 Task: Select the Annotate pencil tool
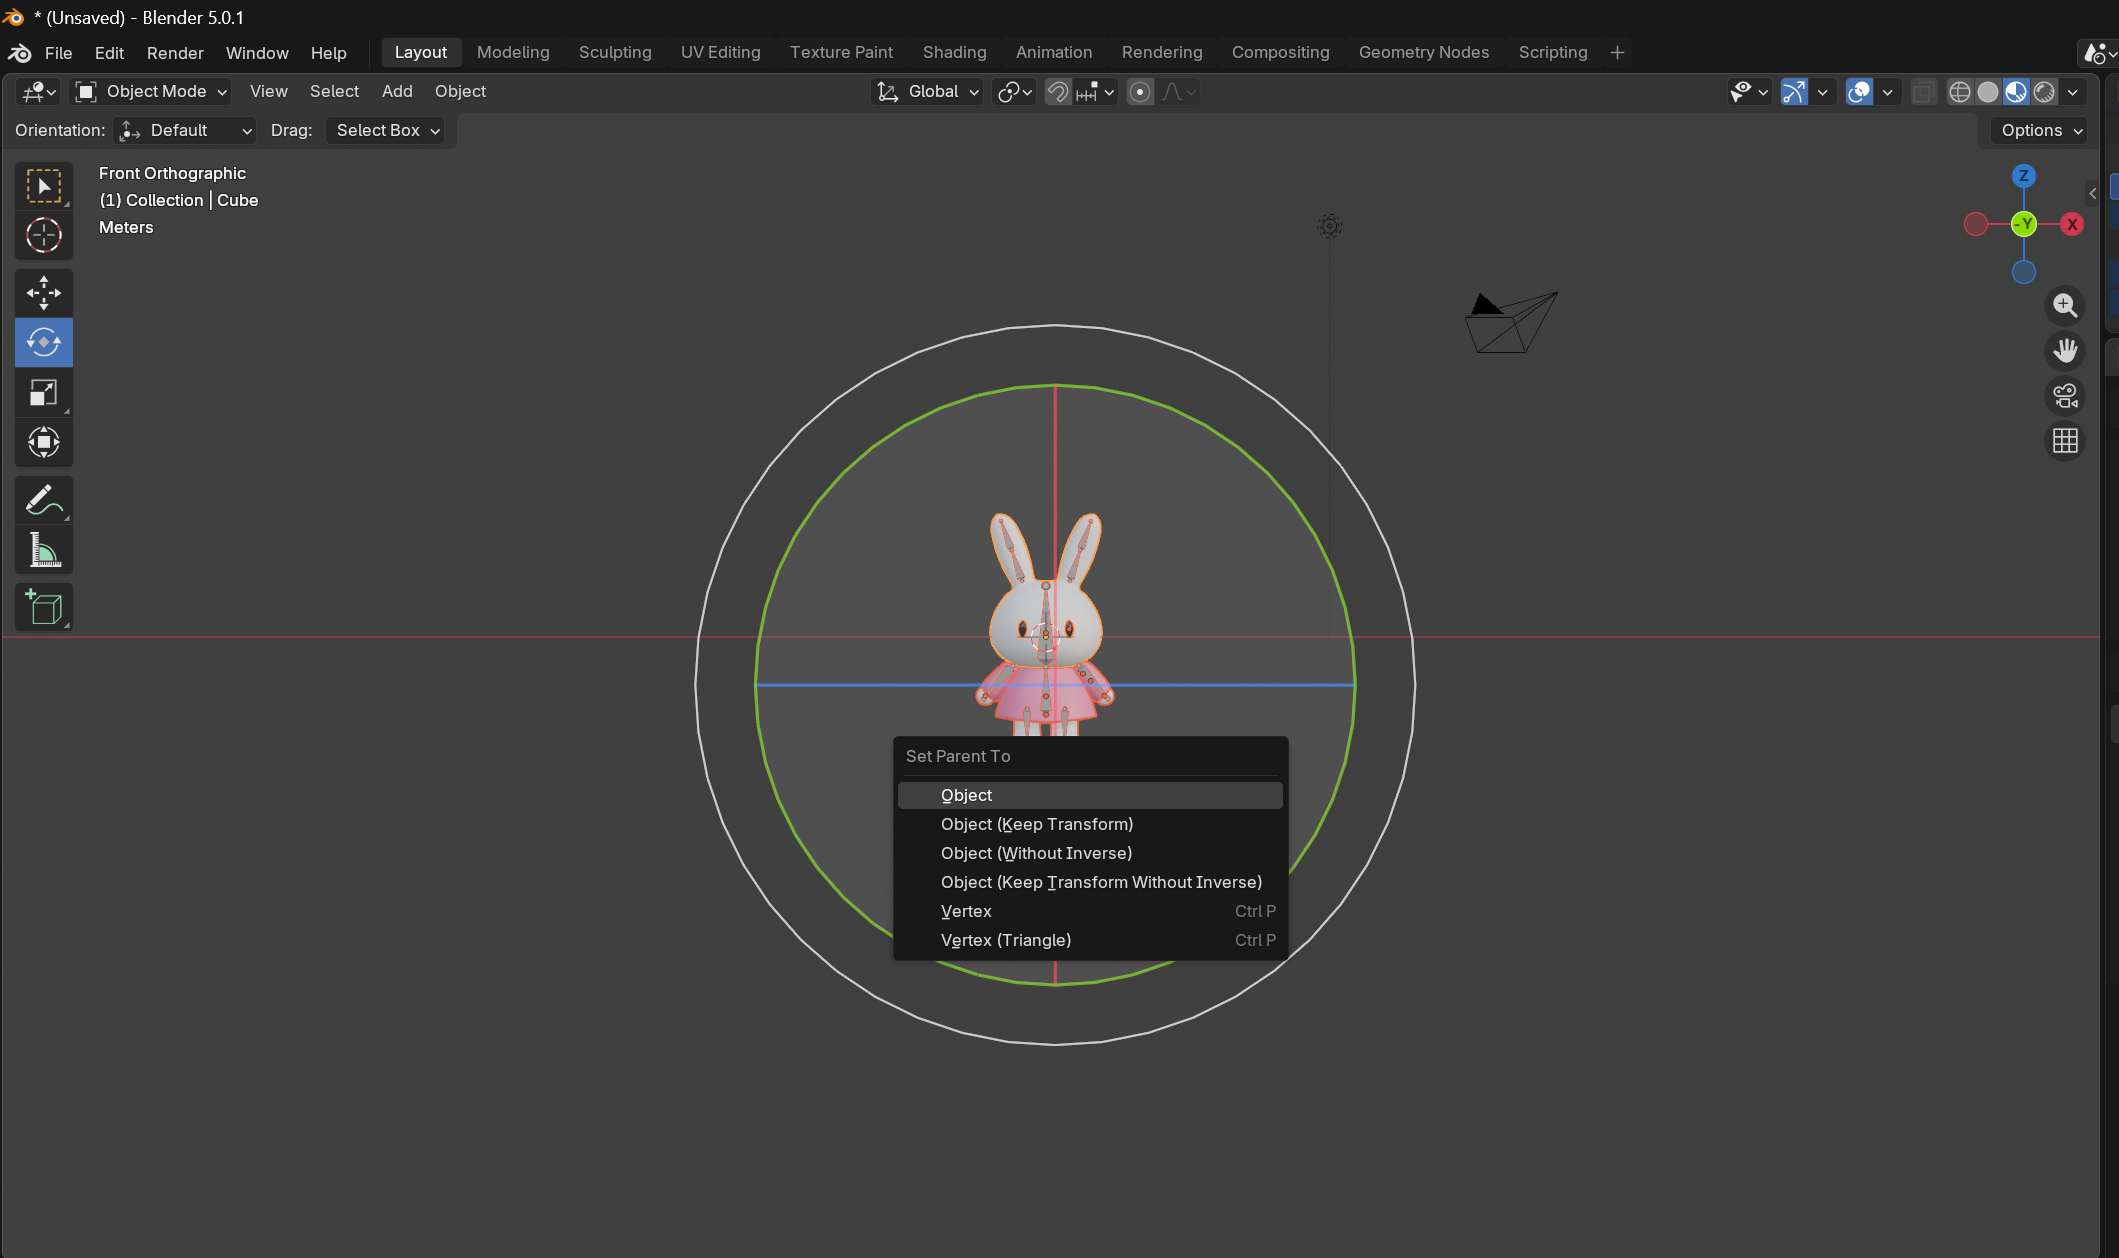pos(43,500)
